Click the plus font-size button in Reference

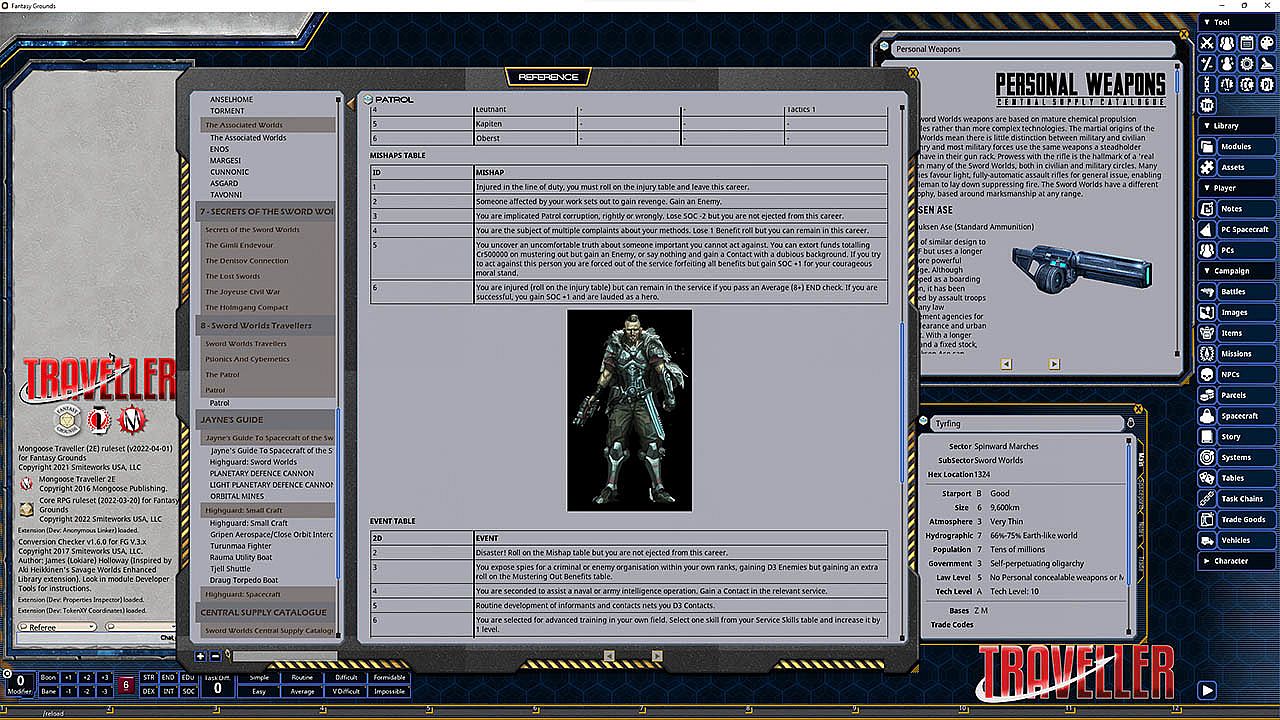pos(200,656)
